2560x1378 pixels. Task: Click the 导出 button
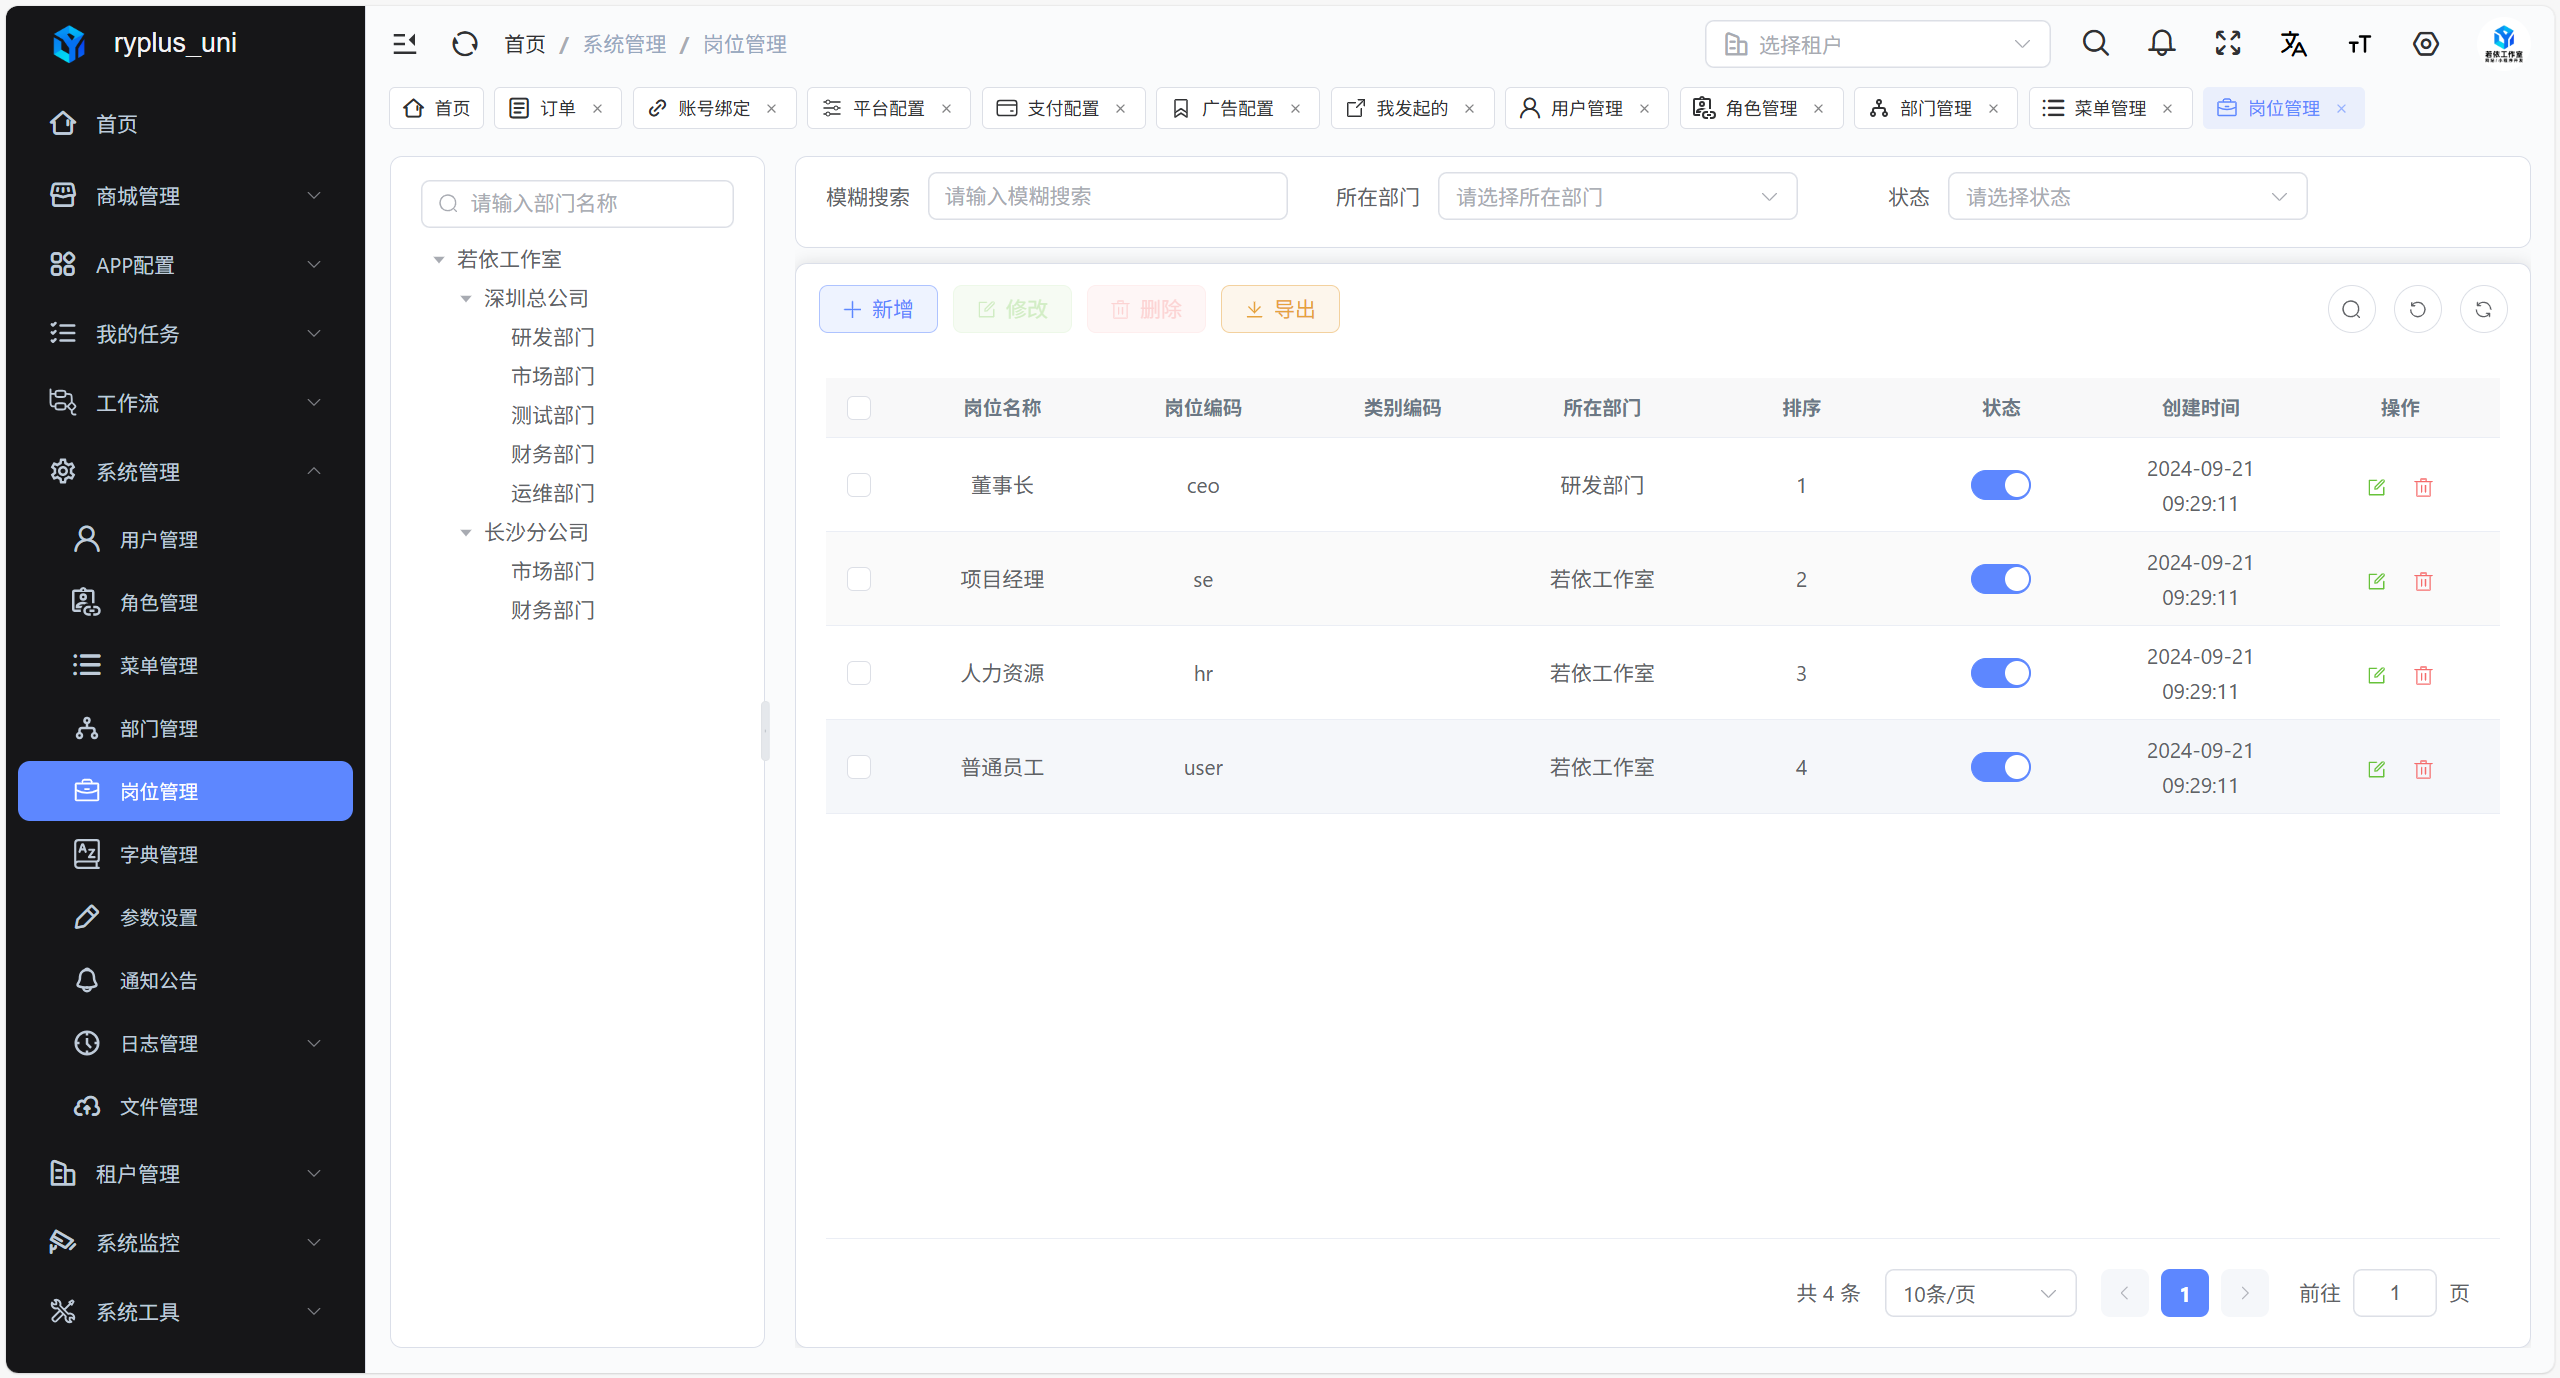coord(1279,309)
